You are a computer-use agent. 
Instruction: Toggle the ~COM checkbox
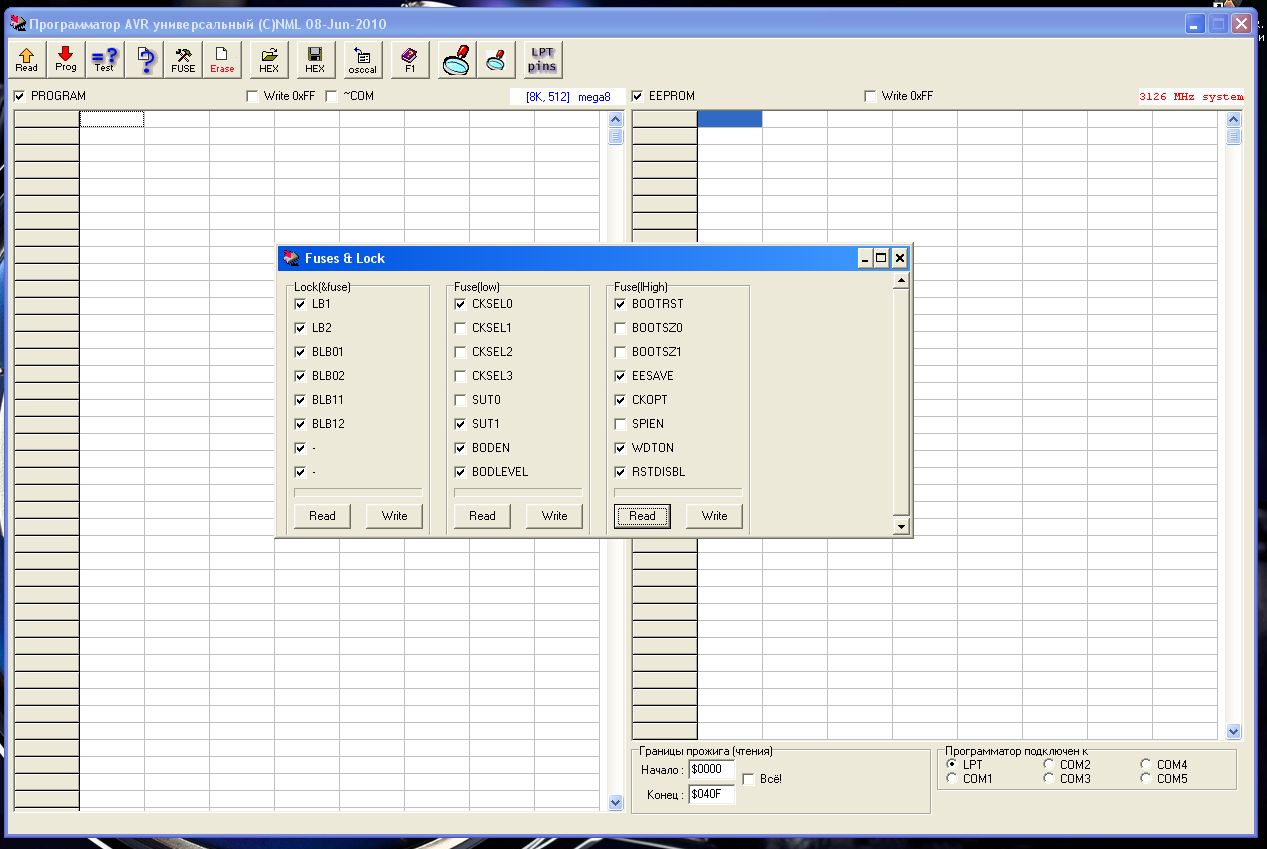click(x=332, y=96)
